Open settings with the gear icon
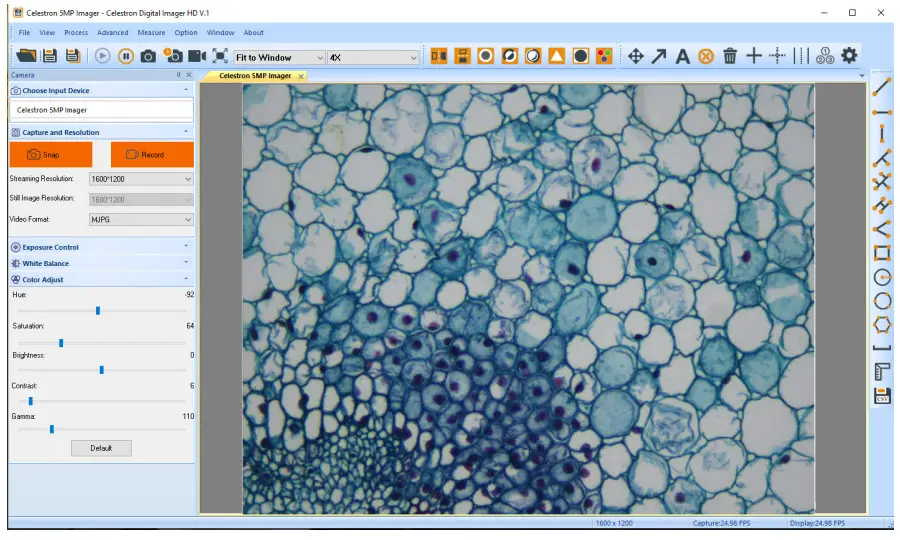 click(849, 56)
